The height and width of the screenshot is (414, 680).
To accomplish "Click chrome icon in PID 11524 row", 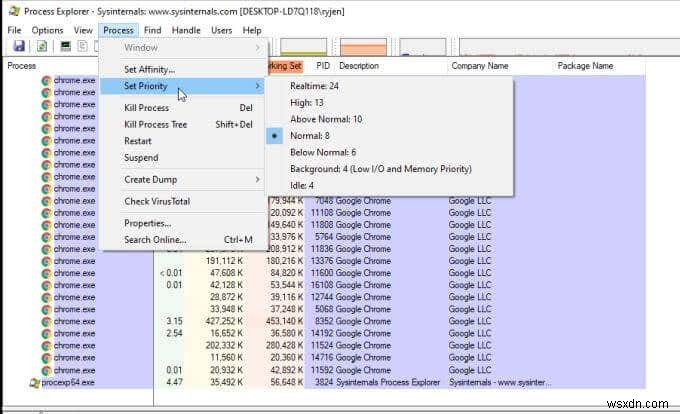I will coord(46,346).
